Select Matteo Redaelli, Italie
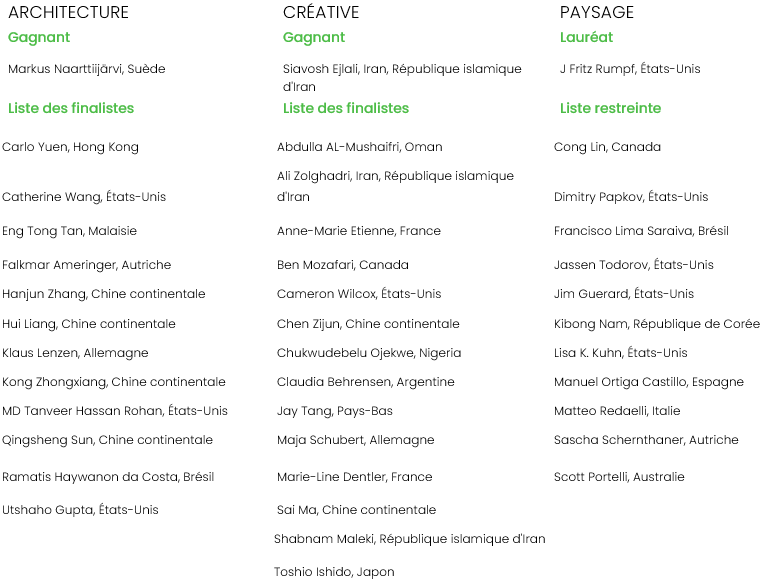This screenshot has height=587, width=770. tap(617, 411)
